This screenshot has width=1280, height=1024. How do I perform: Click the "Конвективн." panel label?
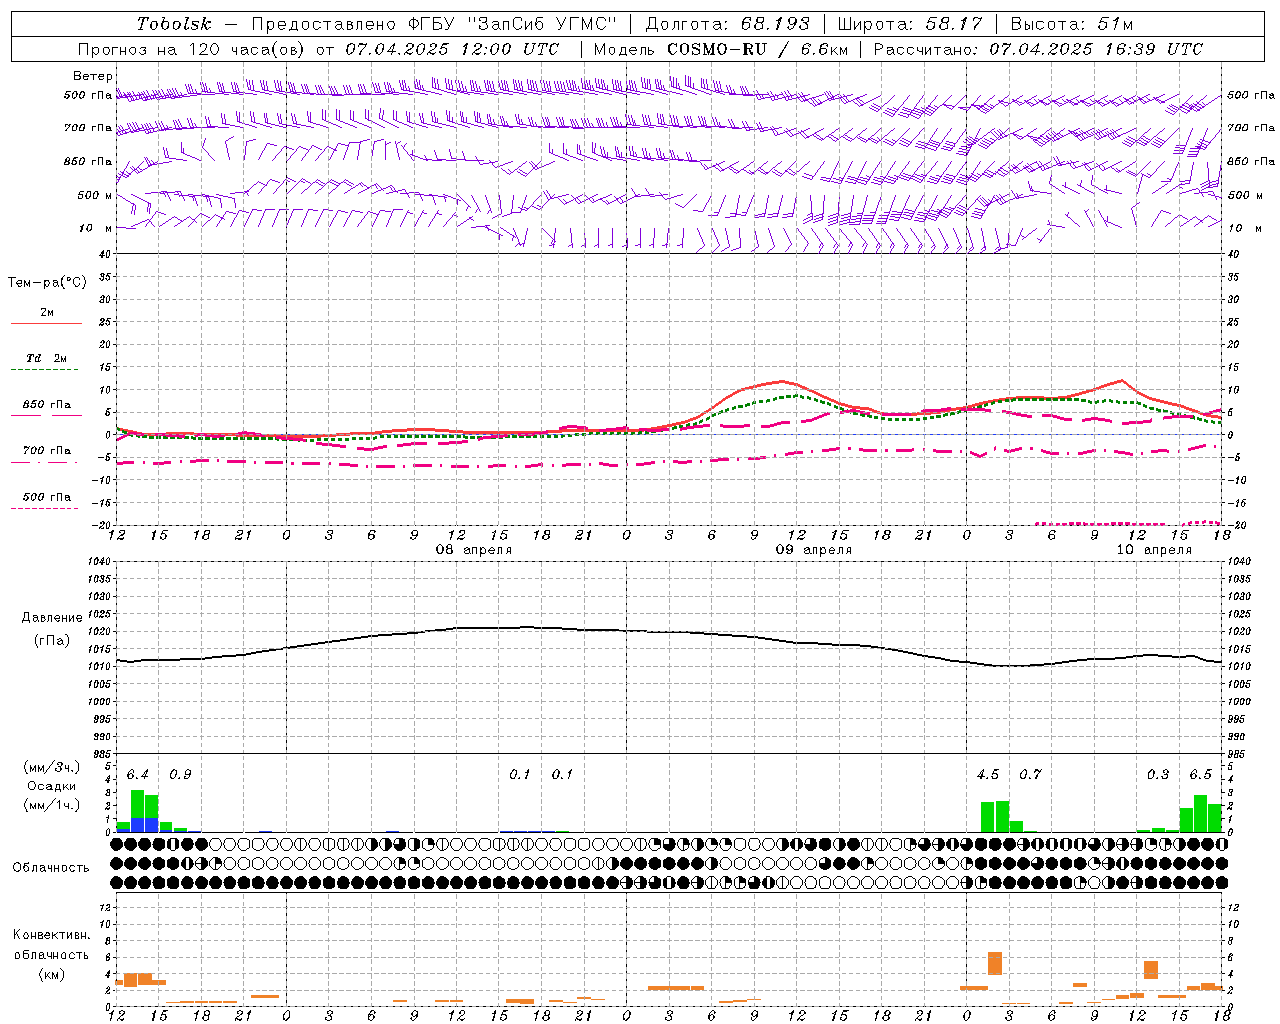[51, 935]
